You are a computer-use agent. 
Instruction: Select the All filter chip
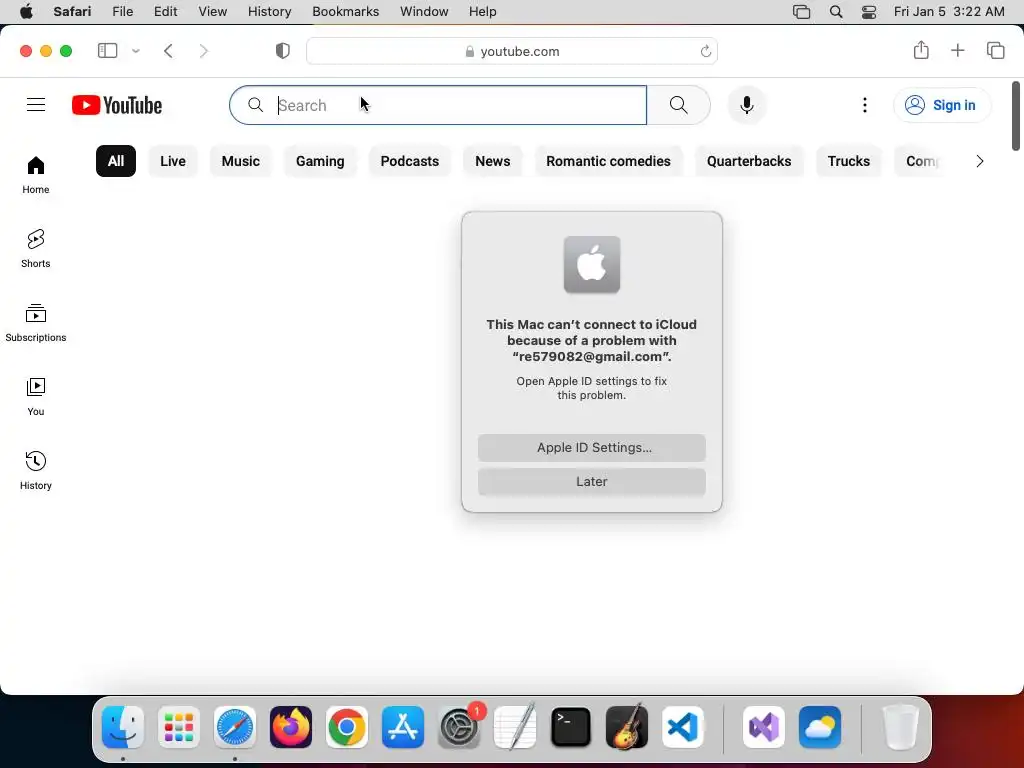[116, 161]
